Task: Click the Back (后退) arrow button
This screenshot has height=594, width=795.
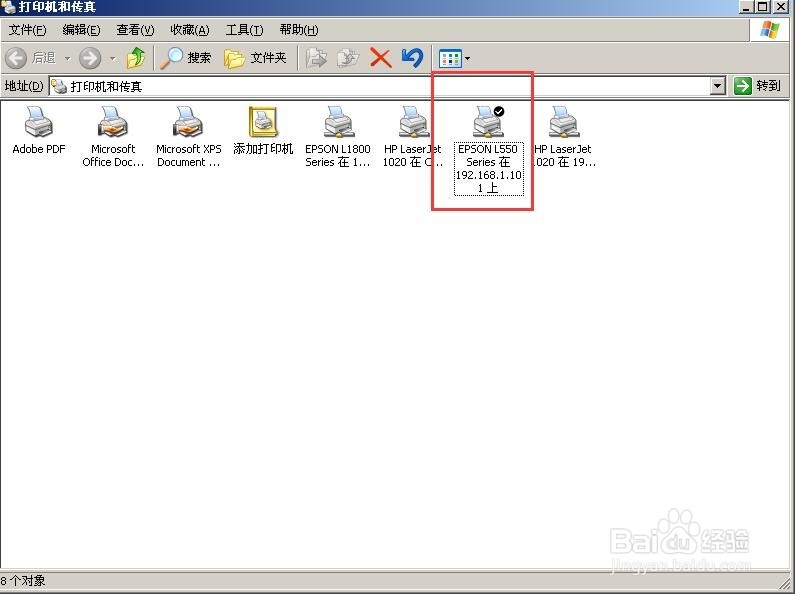Action: (16, 58)
